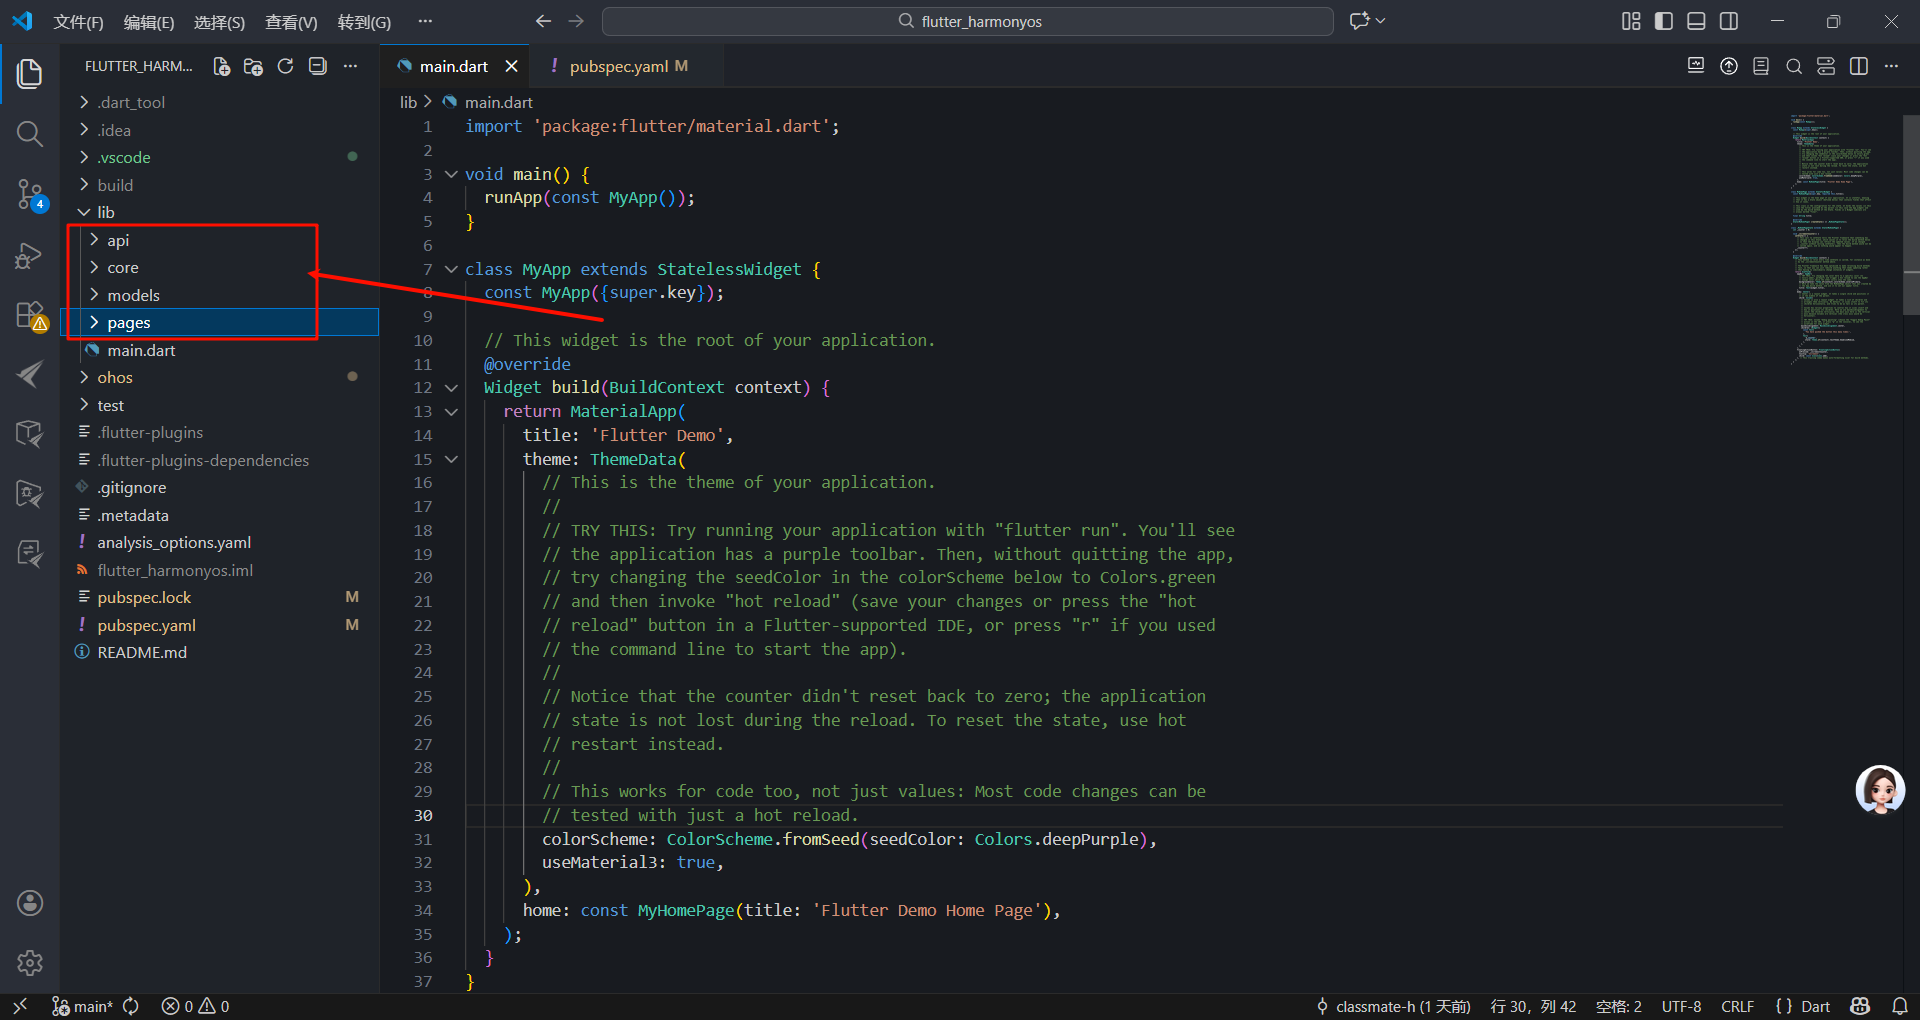Open pubspec.lock in the file tree
This screenshot has width=1920, height=1020.
tap(220, 597)
